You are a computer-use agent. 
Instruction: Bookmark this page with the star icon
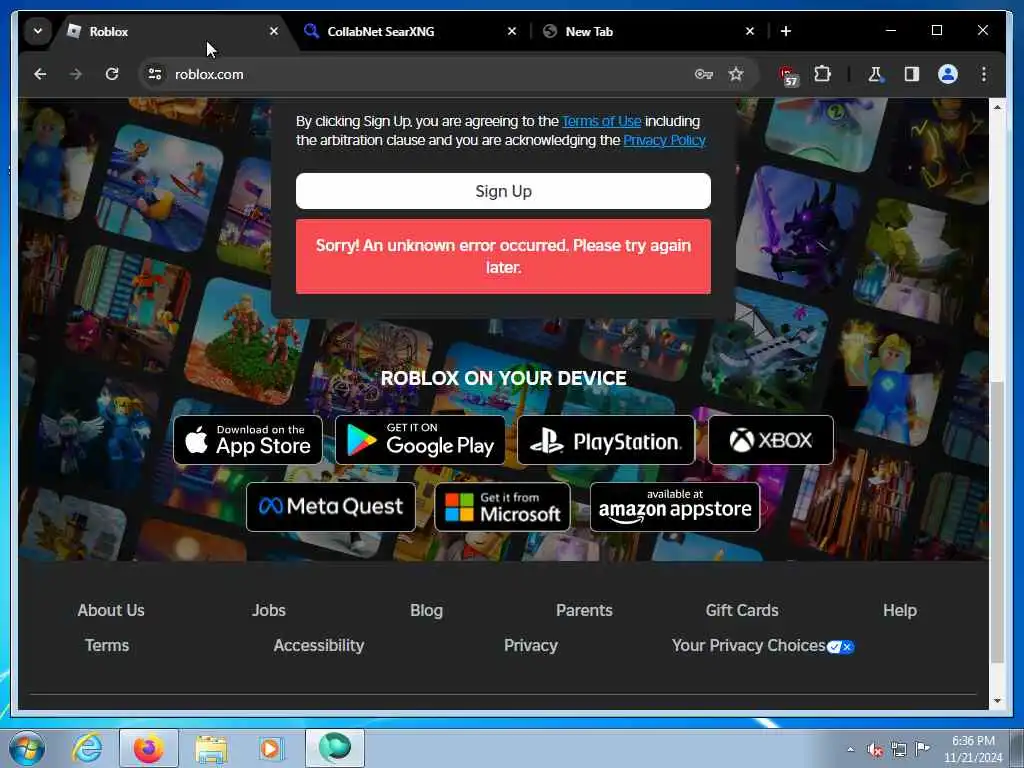[736, 74]
